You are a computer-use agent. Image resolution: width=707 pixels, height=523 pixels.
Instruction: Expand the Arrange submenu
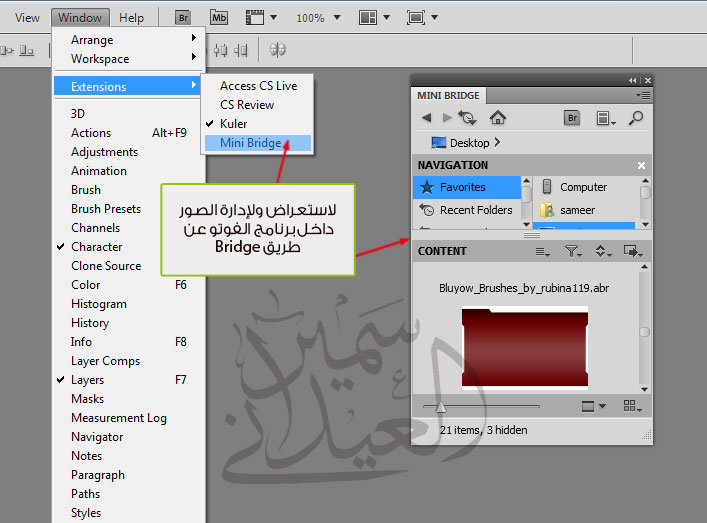coord(92,40)
